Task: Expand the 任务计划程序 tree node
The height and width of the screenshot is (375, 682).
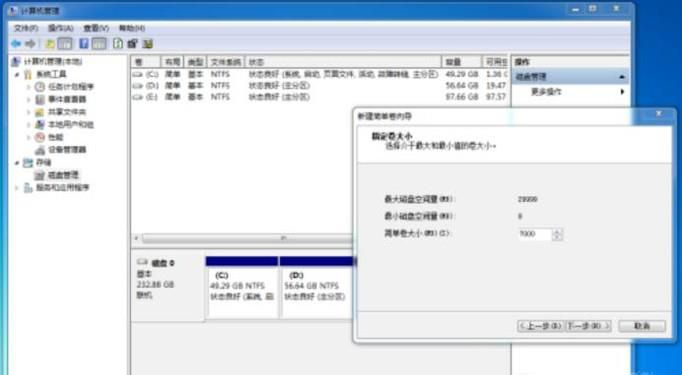Action: (x=29, y=87)
